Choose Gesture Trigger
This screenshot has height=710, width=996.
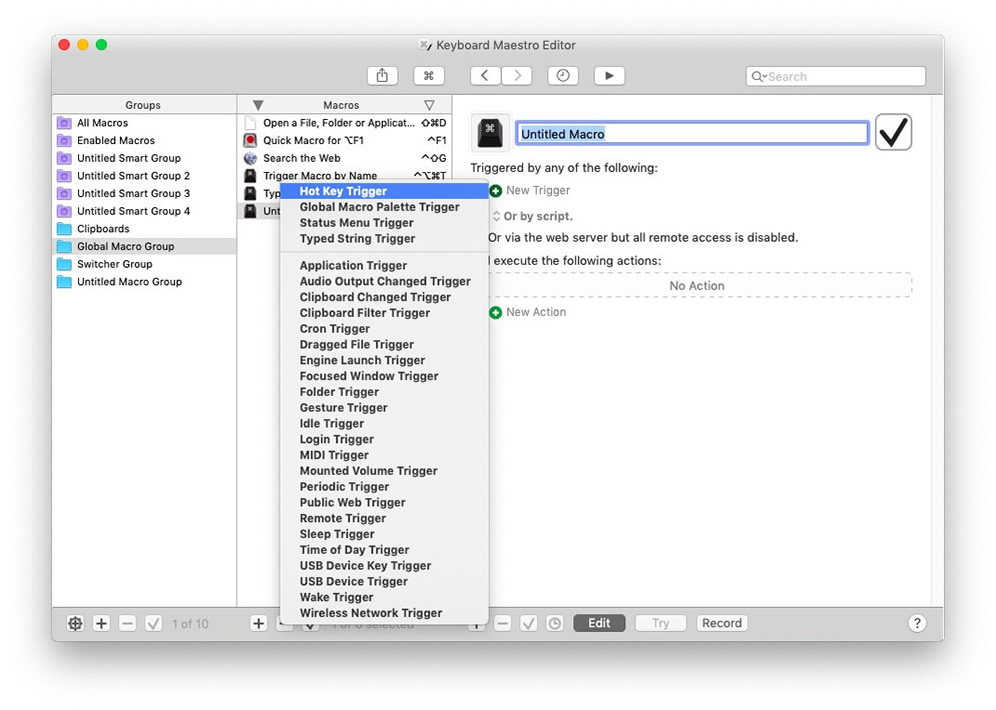(384, 408)
